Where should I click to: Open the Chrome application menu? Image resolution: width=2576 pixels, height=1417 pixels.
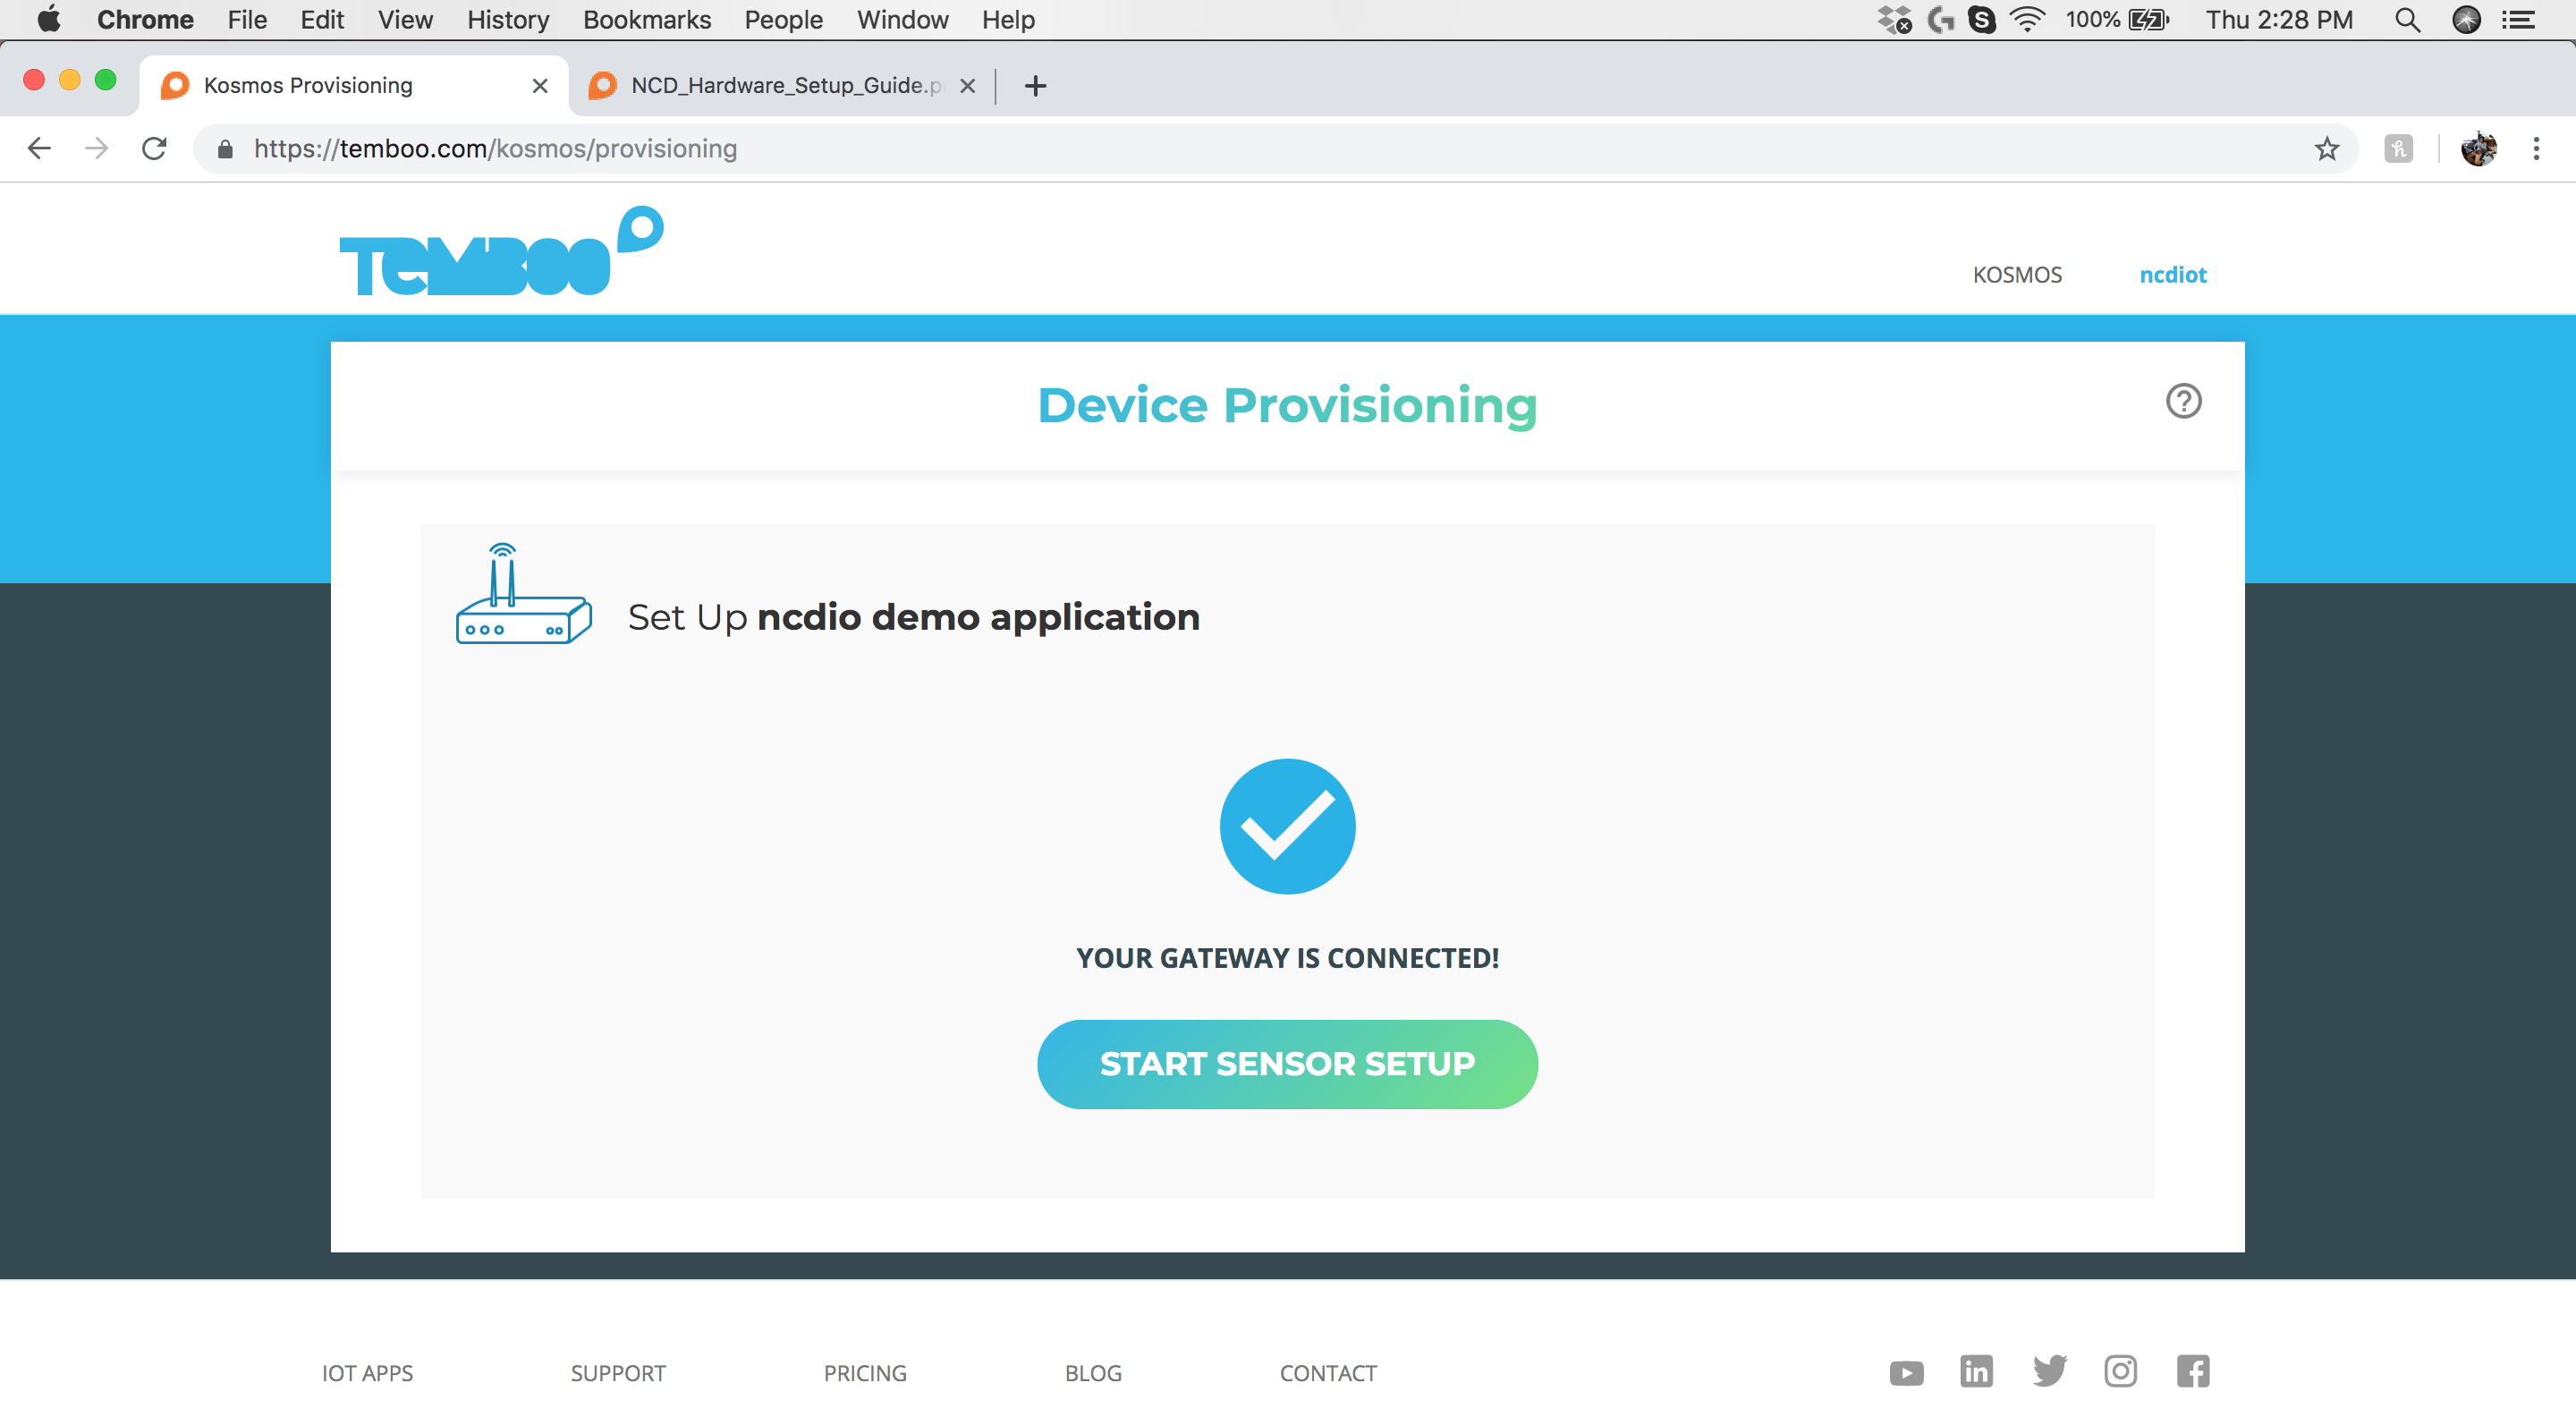click(x=145, y=19)
